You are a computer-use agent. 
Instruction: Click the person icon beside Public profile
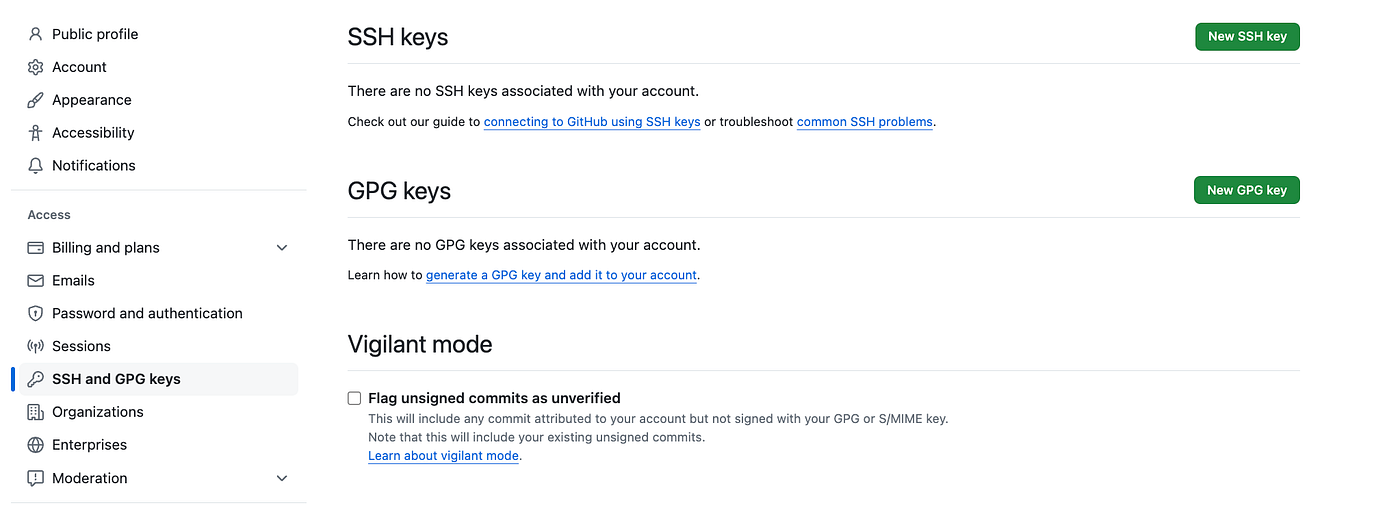36,34
